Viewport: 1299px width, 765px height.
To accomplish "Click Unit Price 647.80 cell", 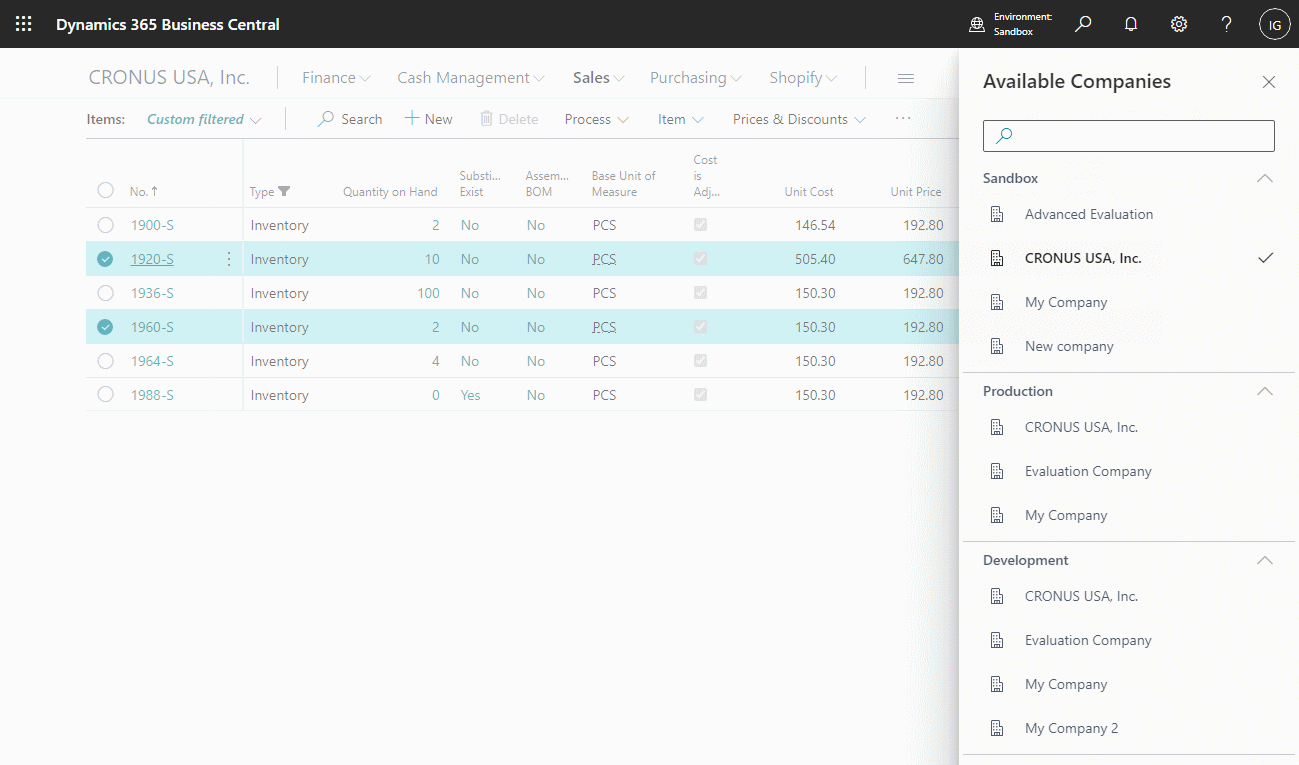I will click(x=923, y=259).
